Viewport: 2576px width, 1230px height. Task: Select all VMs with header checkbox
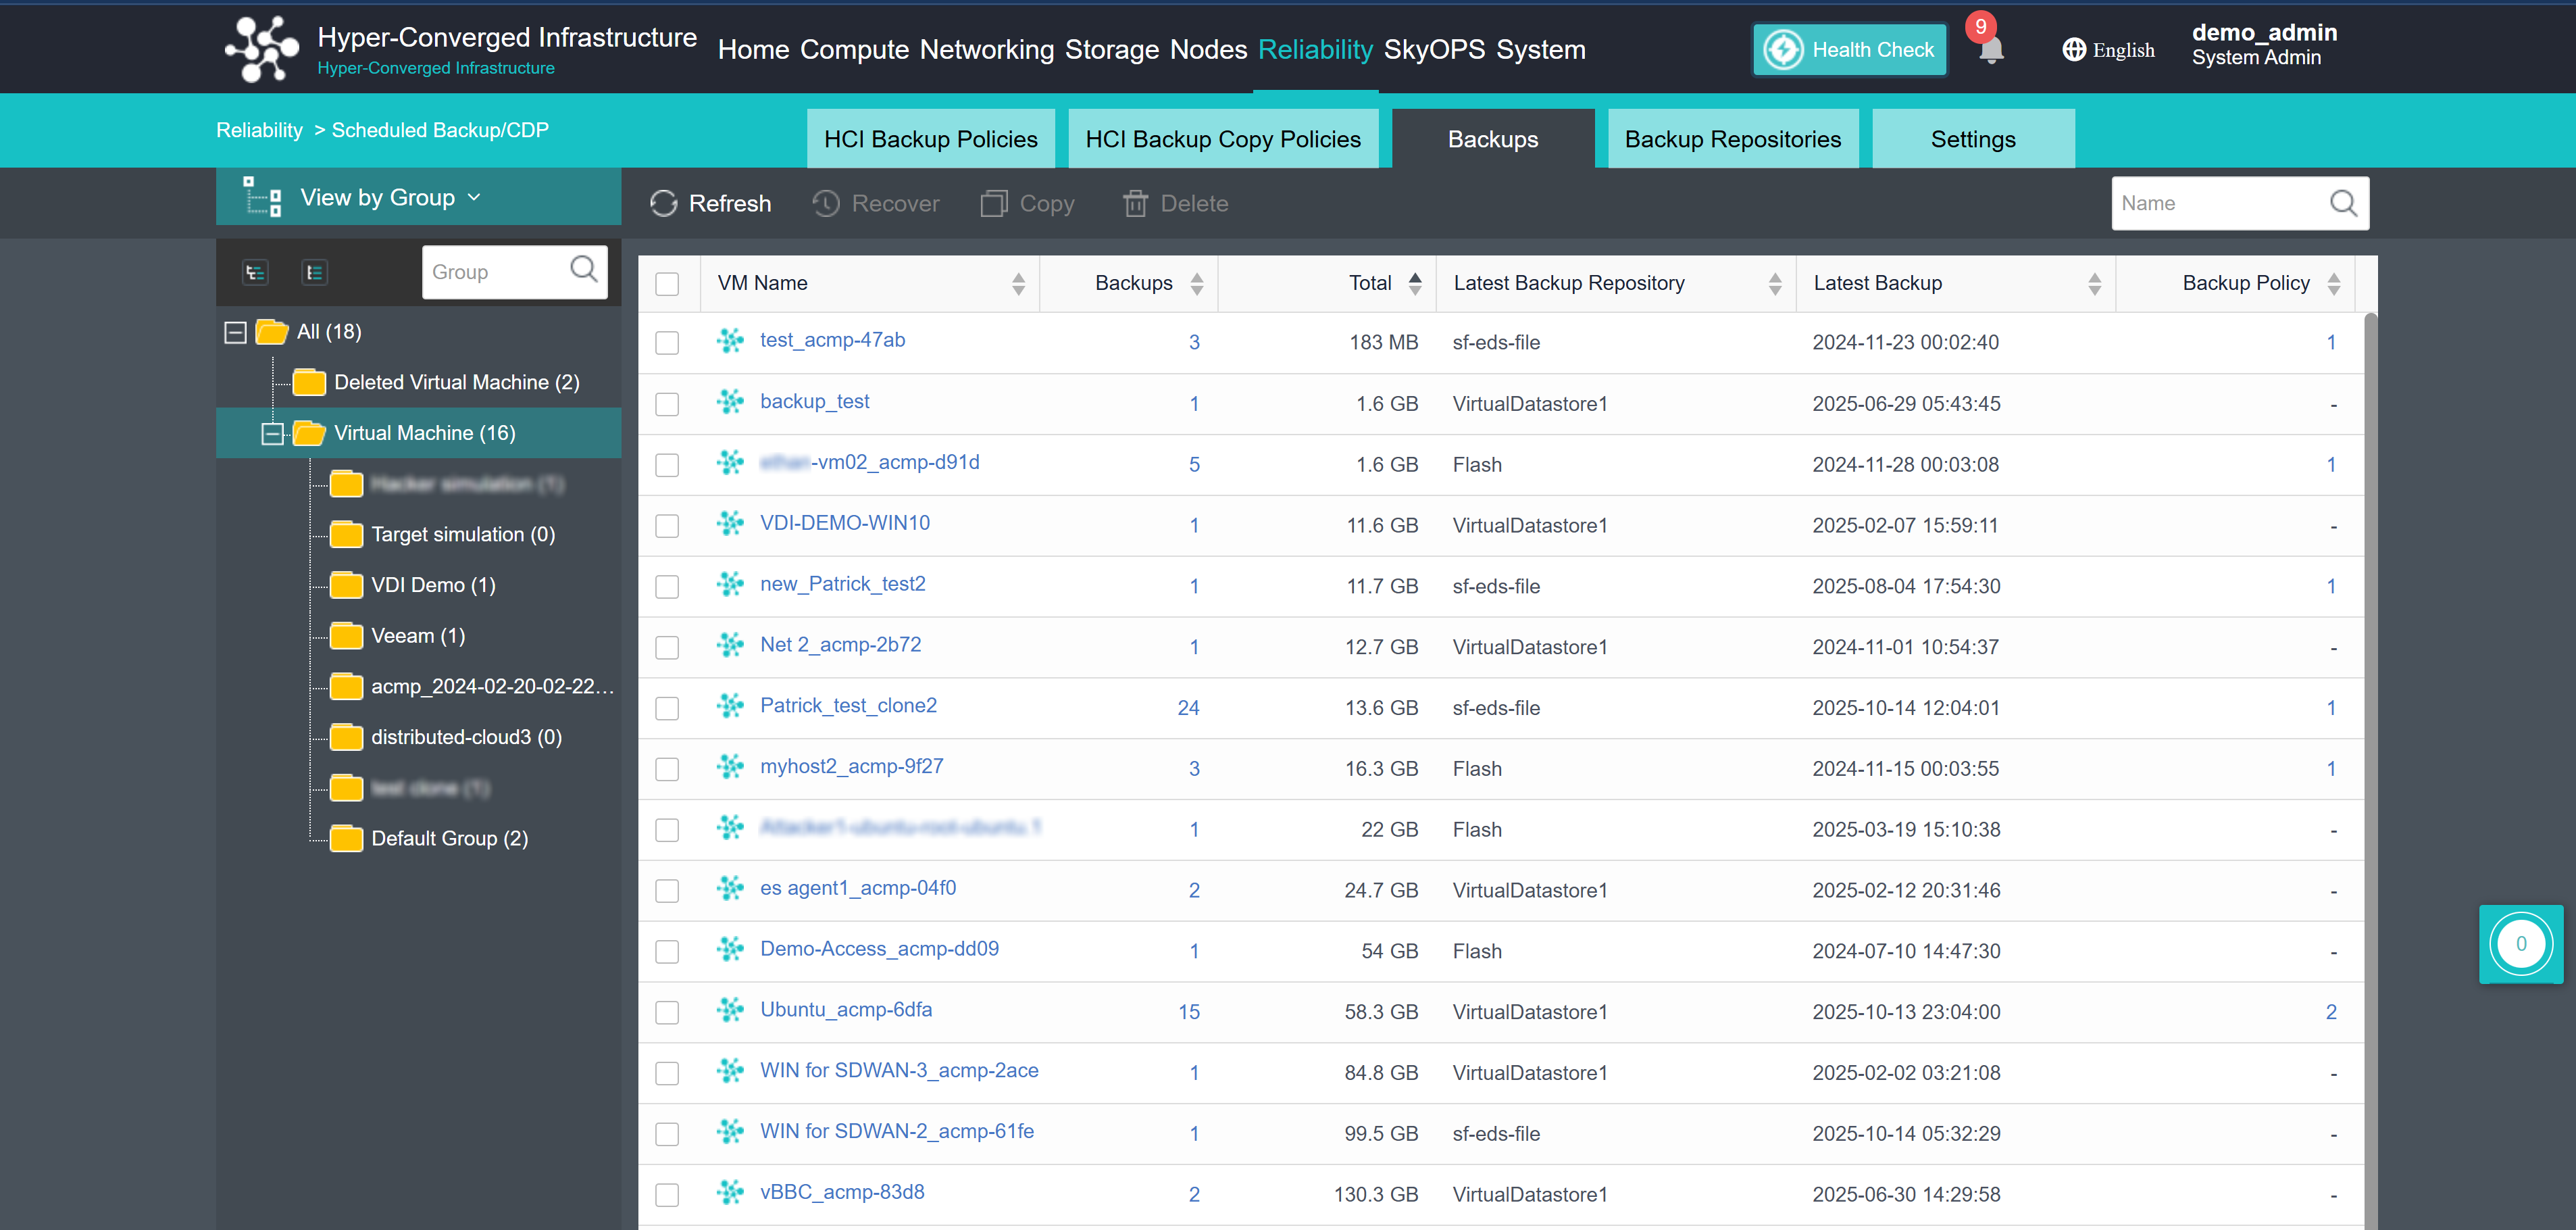coord(667,284)
